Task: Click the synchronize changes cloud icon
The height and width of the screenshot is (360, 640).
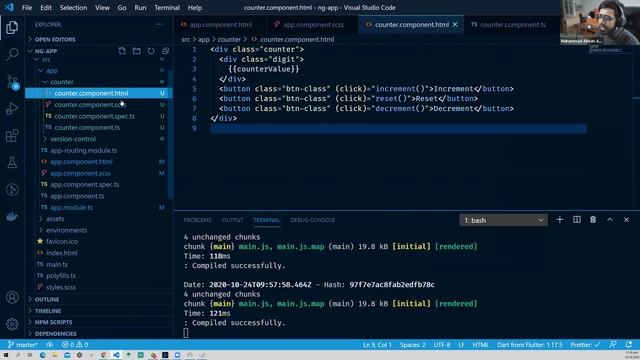Action: [49, 345]
